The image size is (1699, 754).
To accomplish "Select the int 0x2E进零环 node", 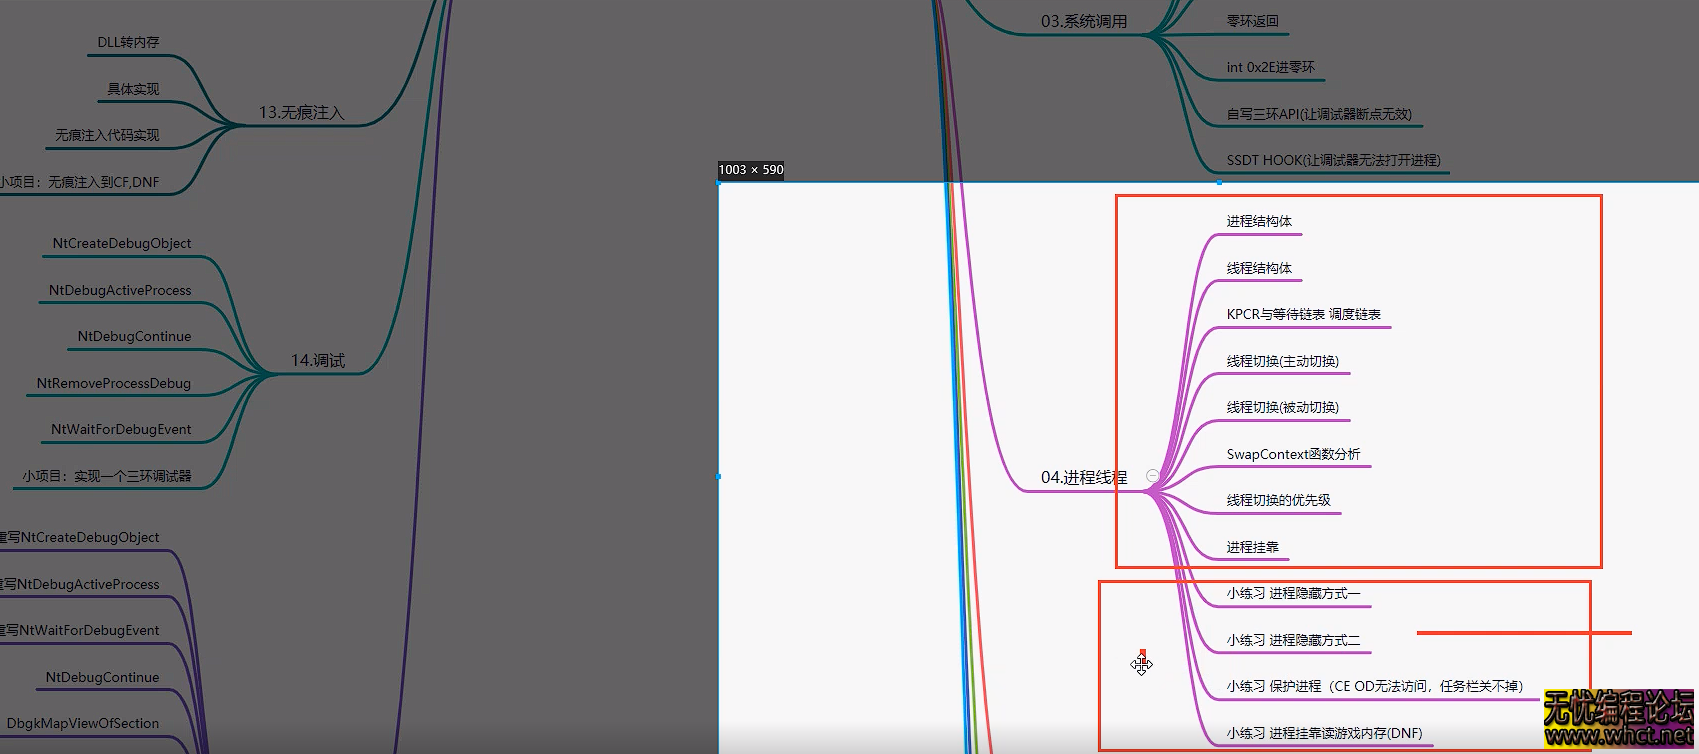I will click(1270, 68).
